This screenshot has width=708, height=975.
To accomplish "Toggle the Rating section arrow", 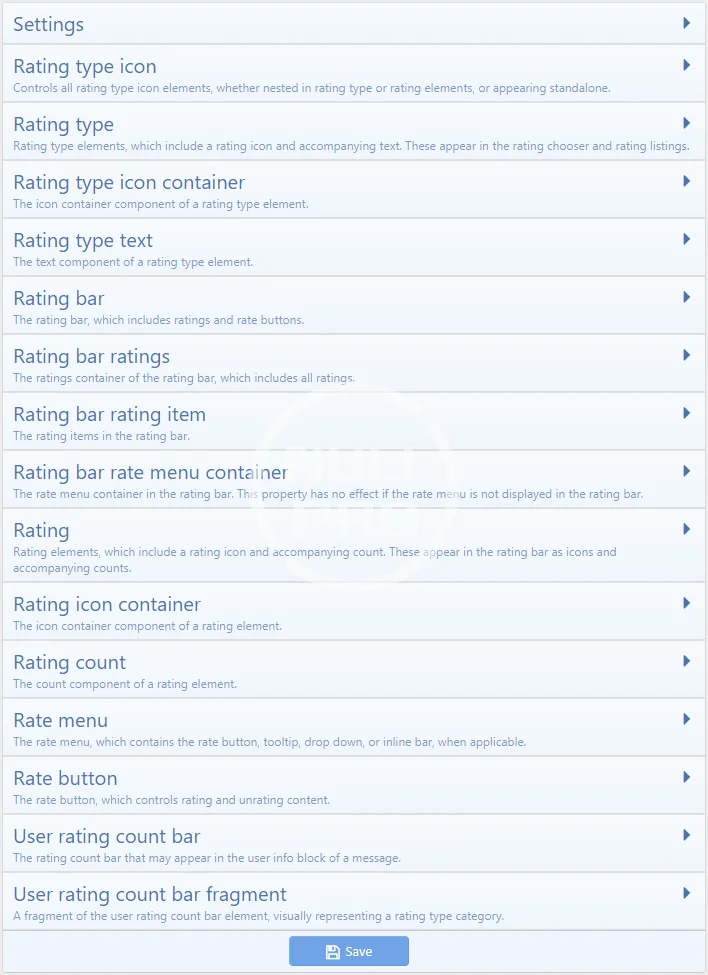I will point(687,529).
